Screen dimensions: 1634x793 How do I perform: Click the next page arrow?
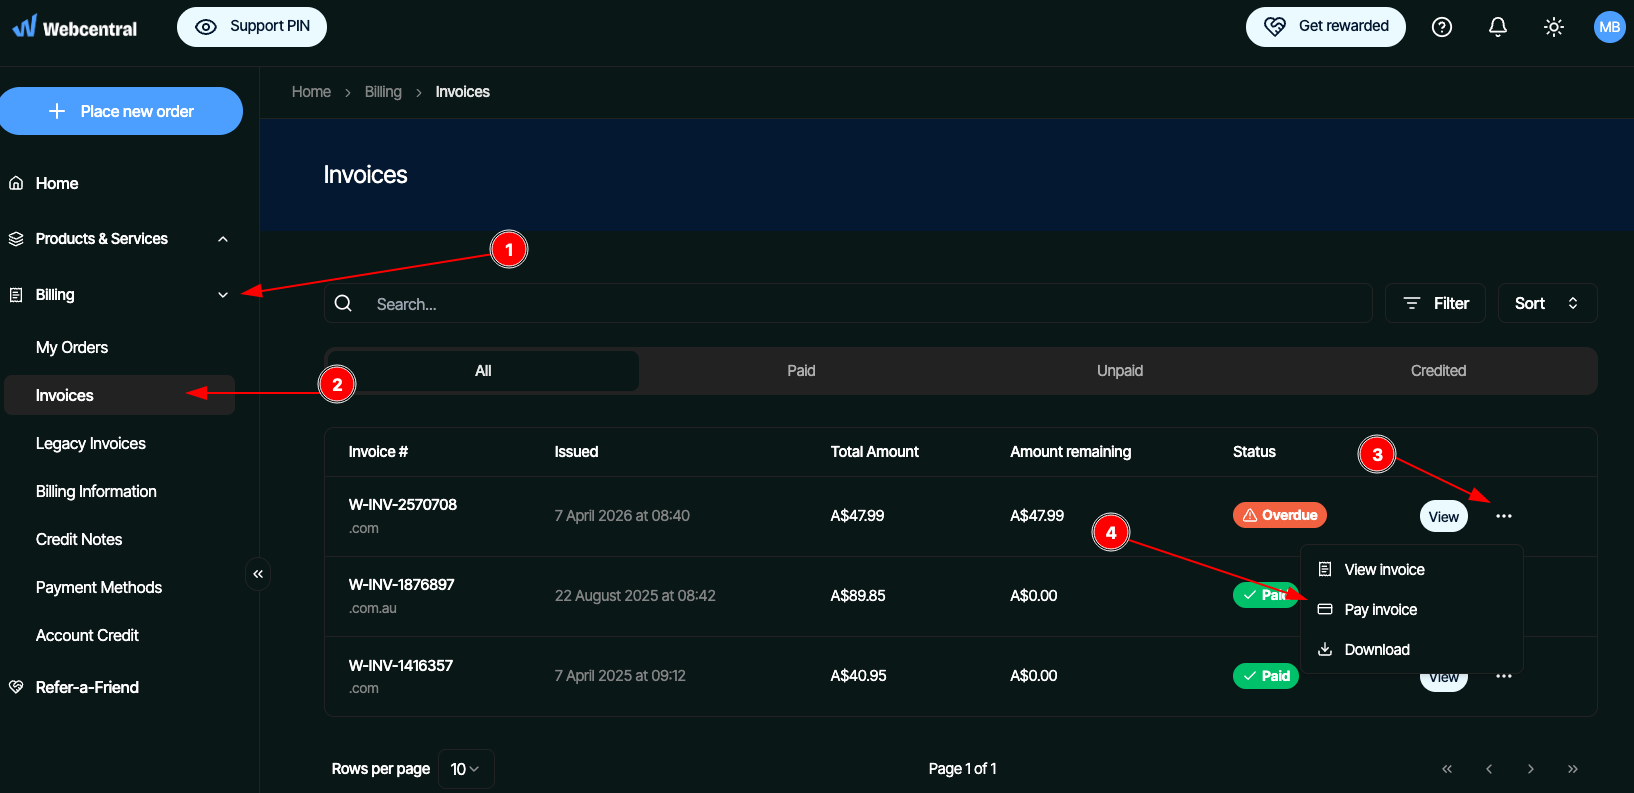click(1530, 769)
